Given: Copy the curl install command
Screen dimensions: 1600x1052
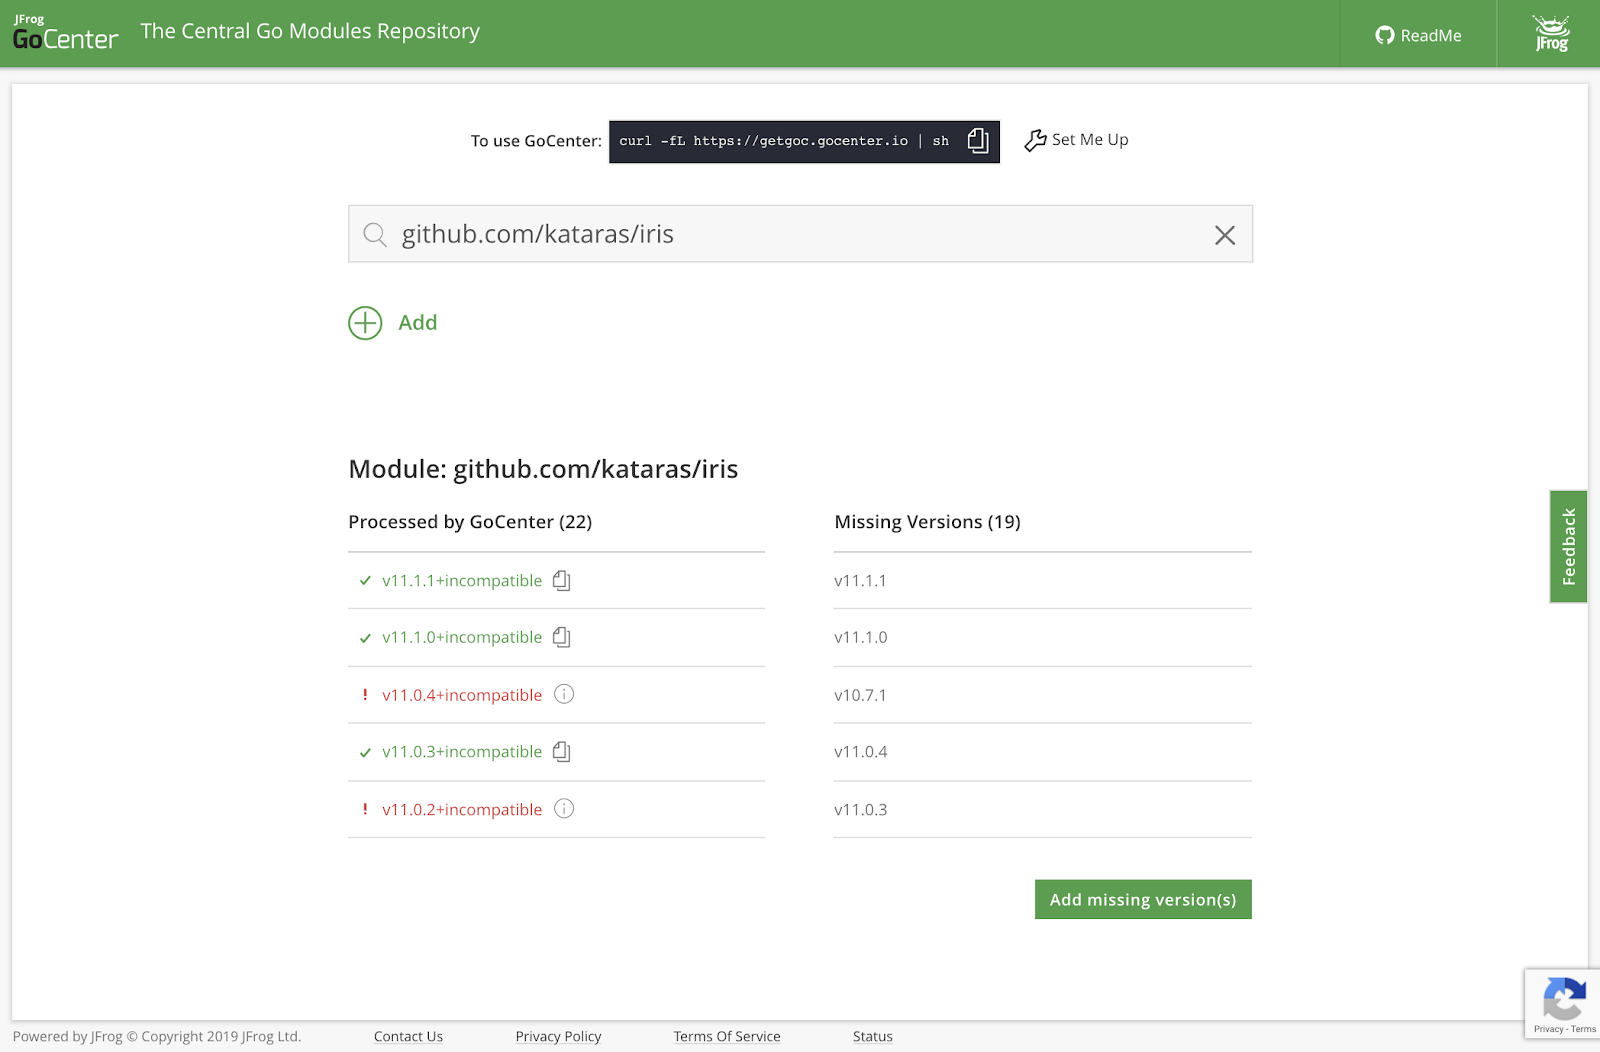Looking at the screenshot, I should [x=978, y=141].
